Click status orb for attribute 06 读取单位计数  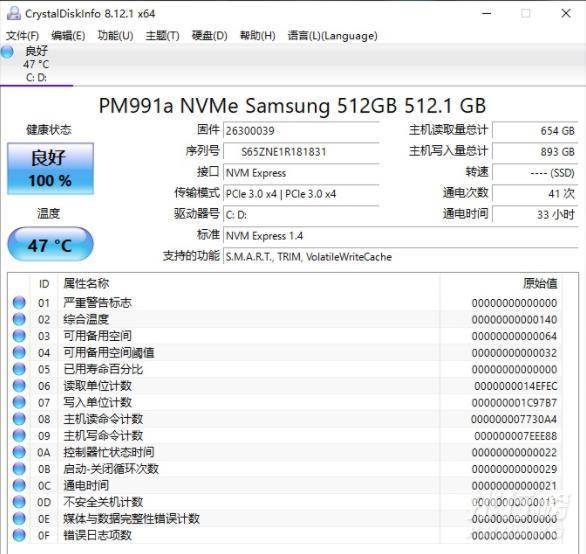19,385
